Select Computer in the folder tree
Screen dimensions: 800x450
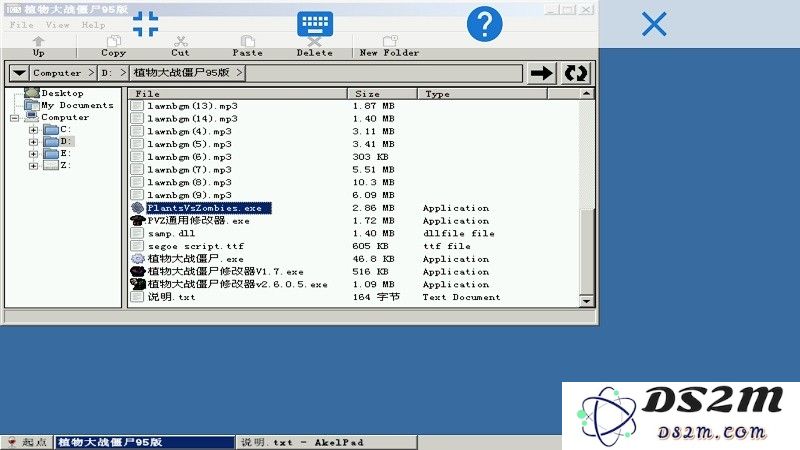65,117
